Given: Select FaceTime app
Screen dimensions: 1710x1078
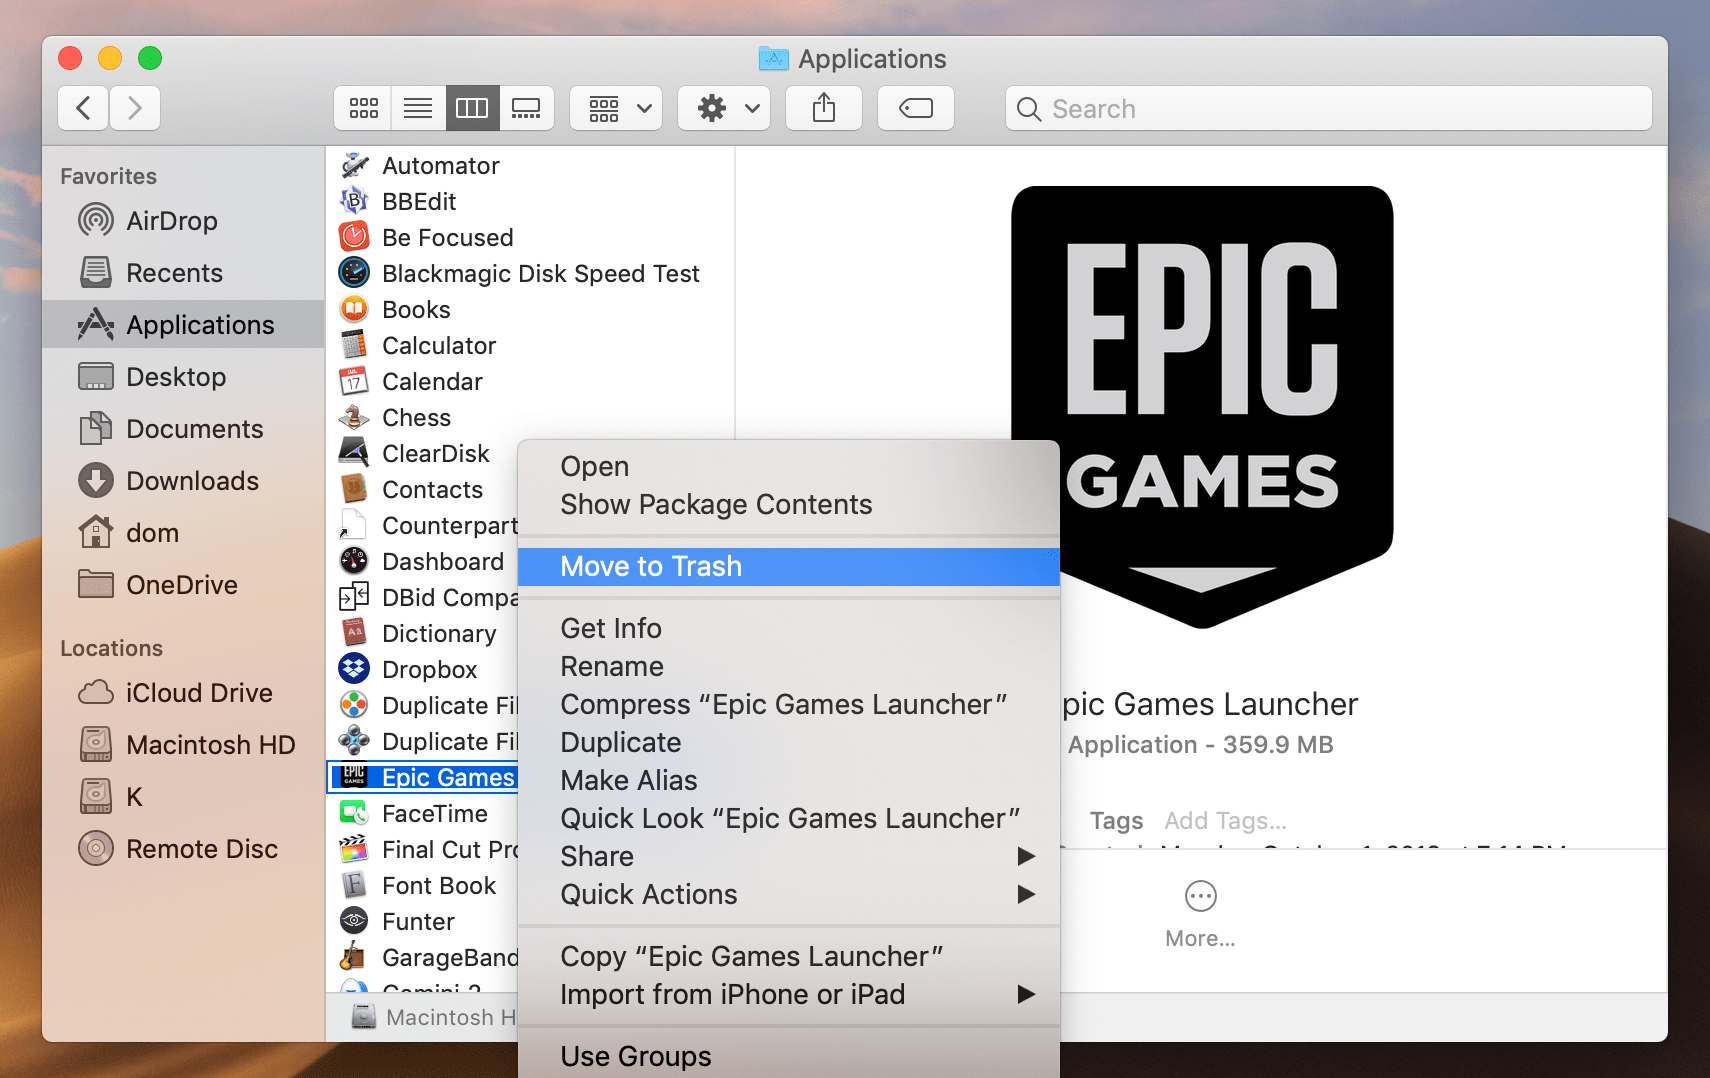Looking at the screenshot, I should click(x=423, y=814).
